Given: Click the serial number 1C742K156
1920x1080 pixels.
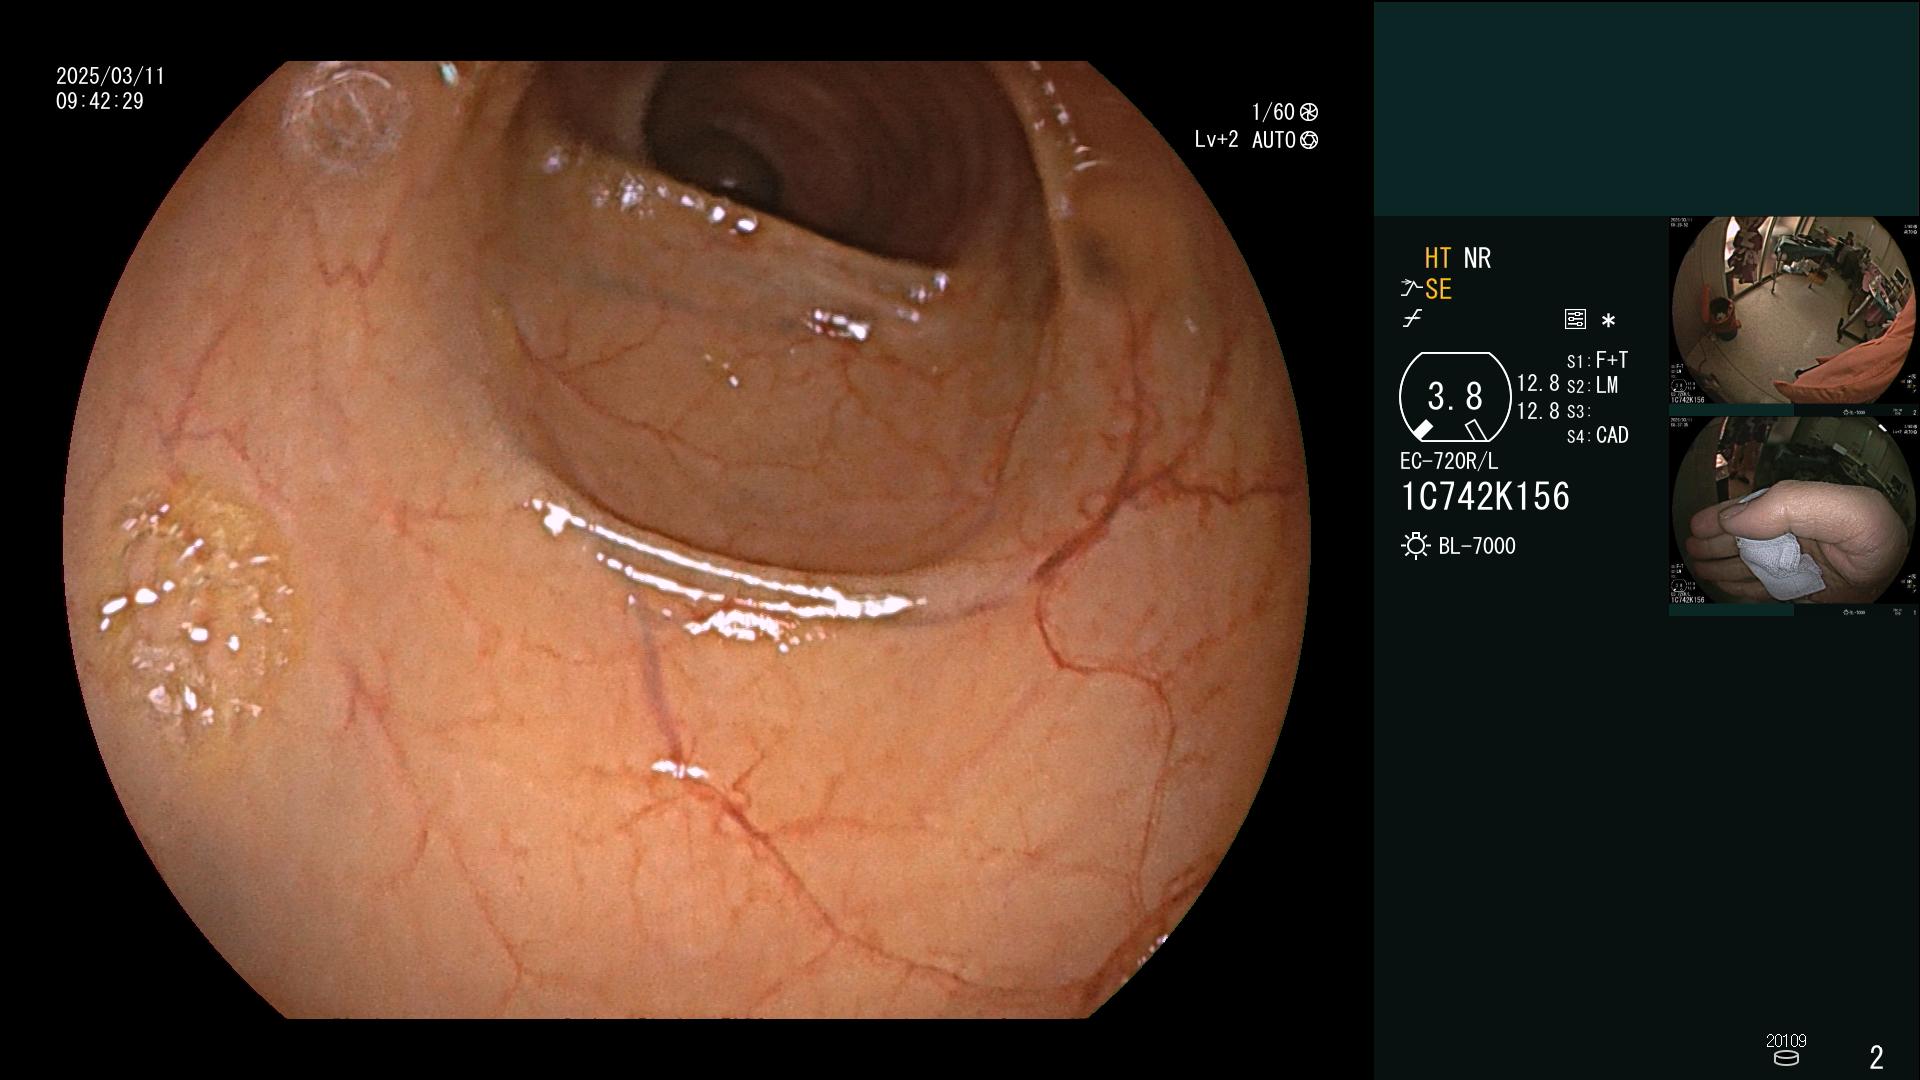Looking at the screenshot, I should [1485, 497].
